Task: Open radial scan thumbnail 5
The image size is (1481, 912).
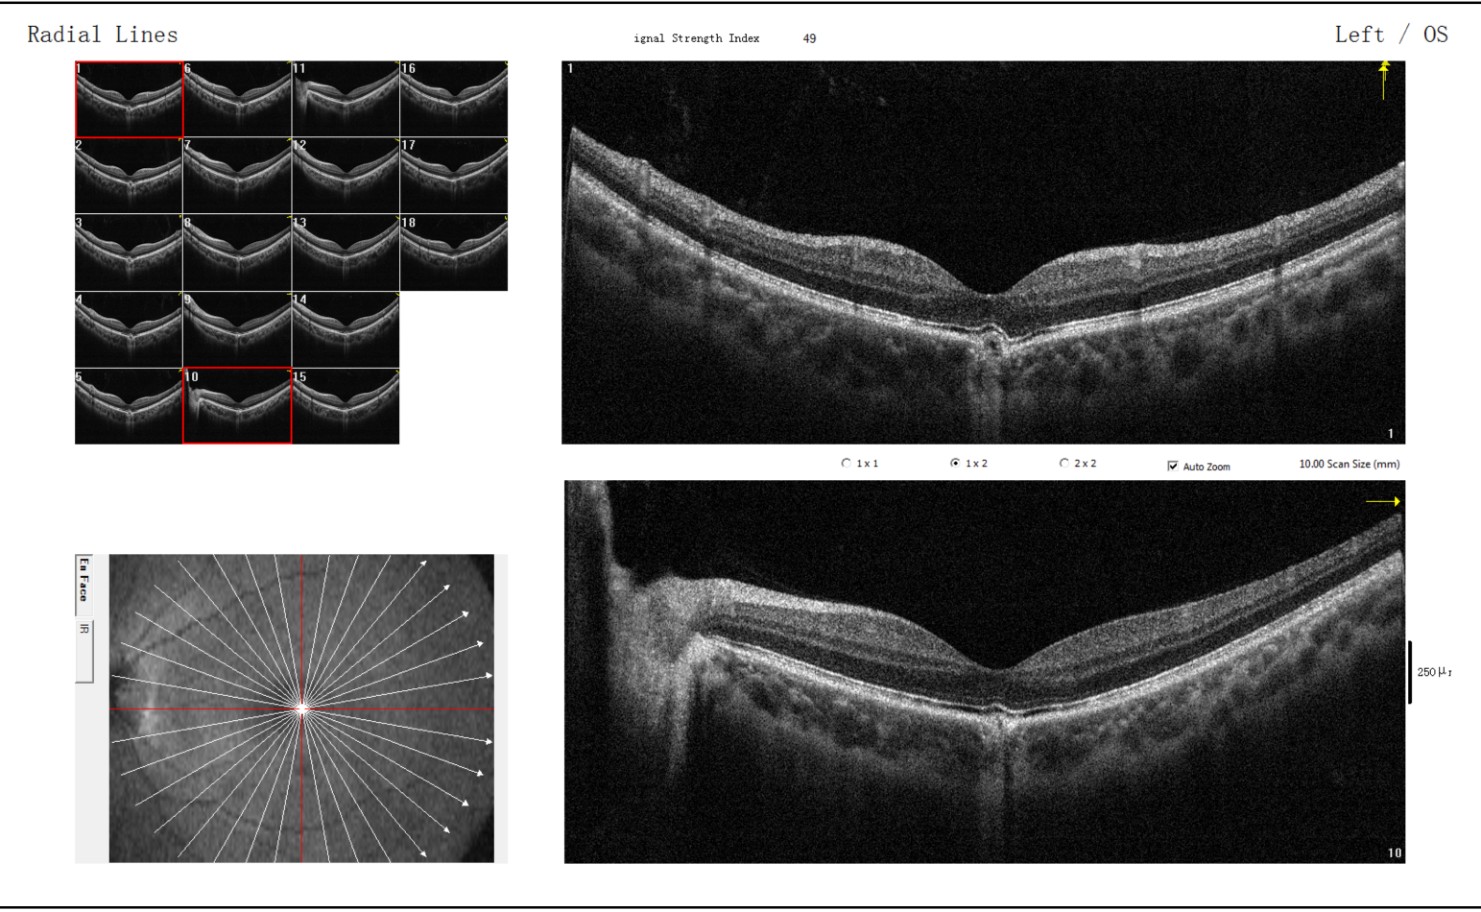Action: click(129, 406)
